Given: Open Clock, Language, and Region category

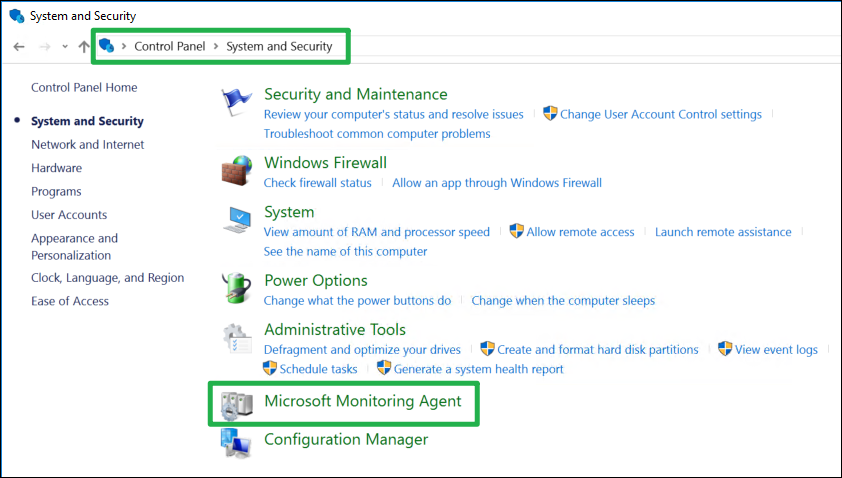Looking at the screenshot, I should [107, 278].
